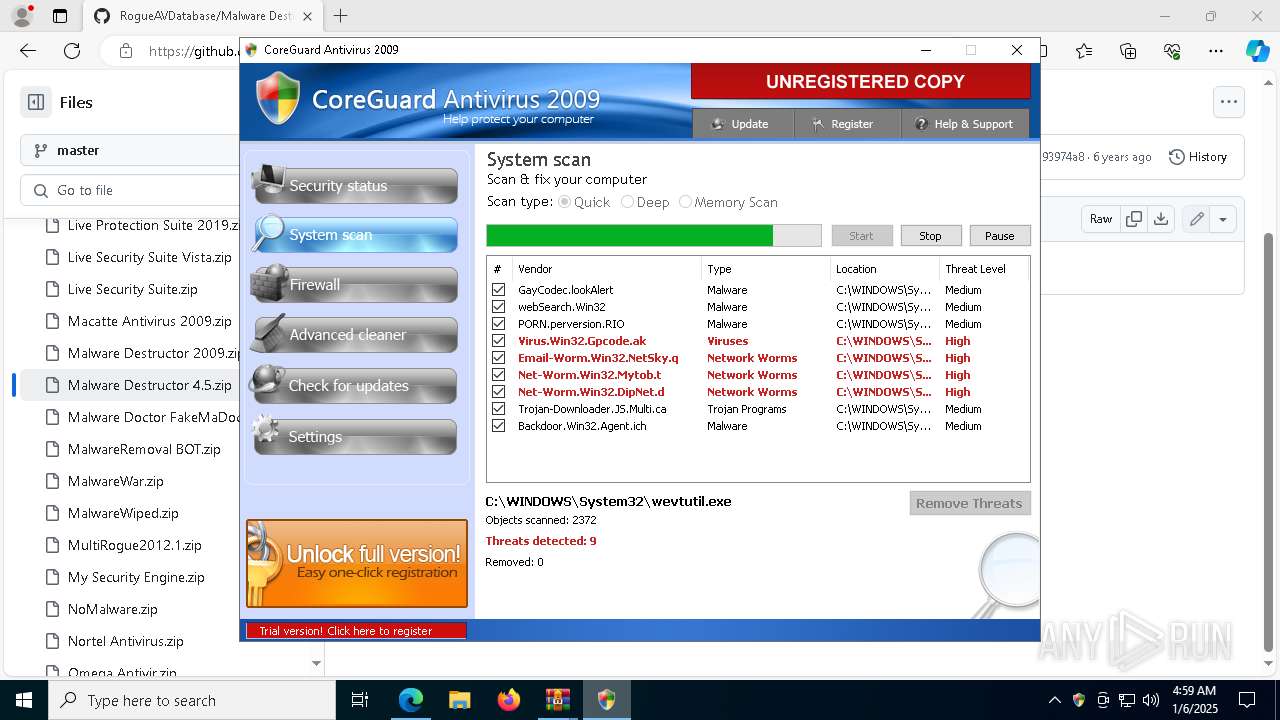The height and width of the screenshot is (720, 1280).
Task: Click Unlock full version banner
Action: tap(357, 563)
